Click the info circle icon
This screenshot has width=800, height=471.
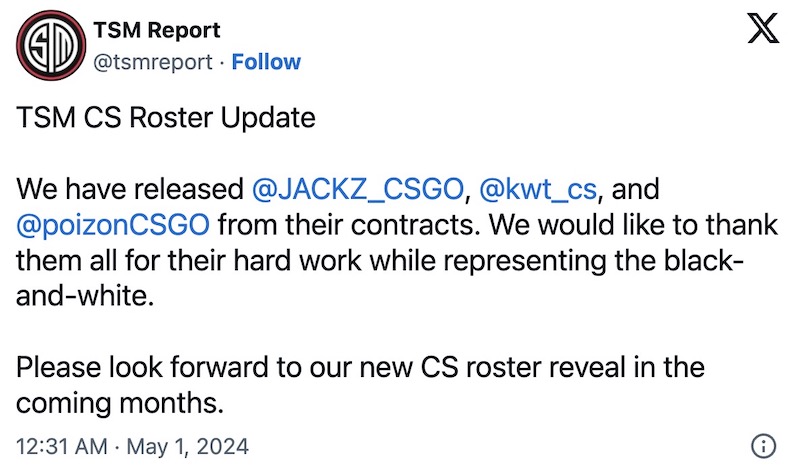click(764, 445)
